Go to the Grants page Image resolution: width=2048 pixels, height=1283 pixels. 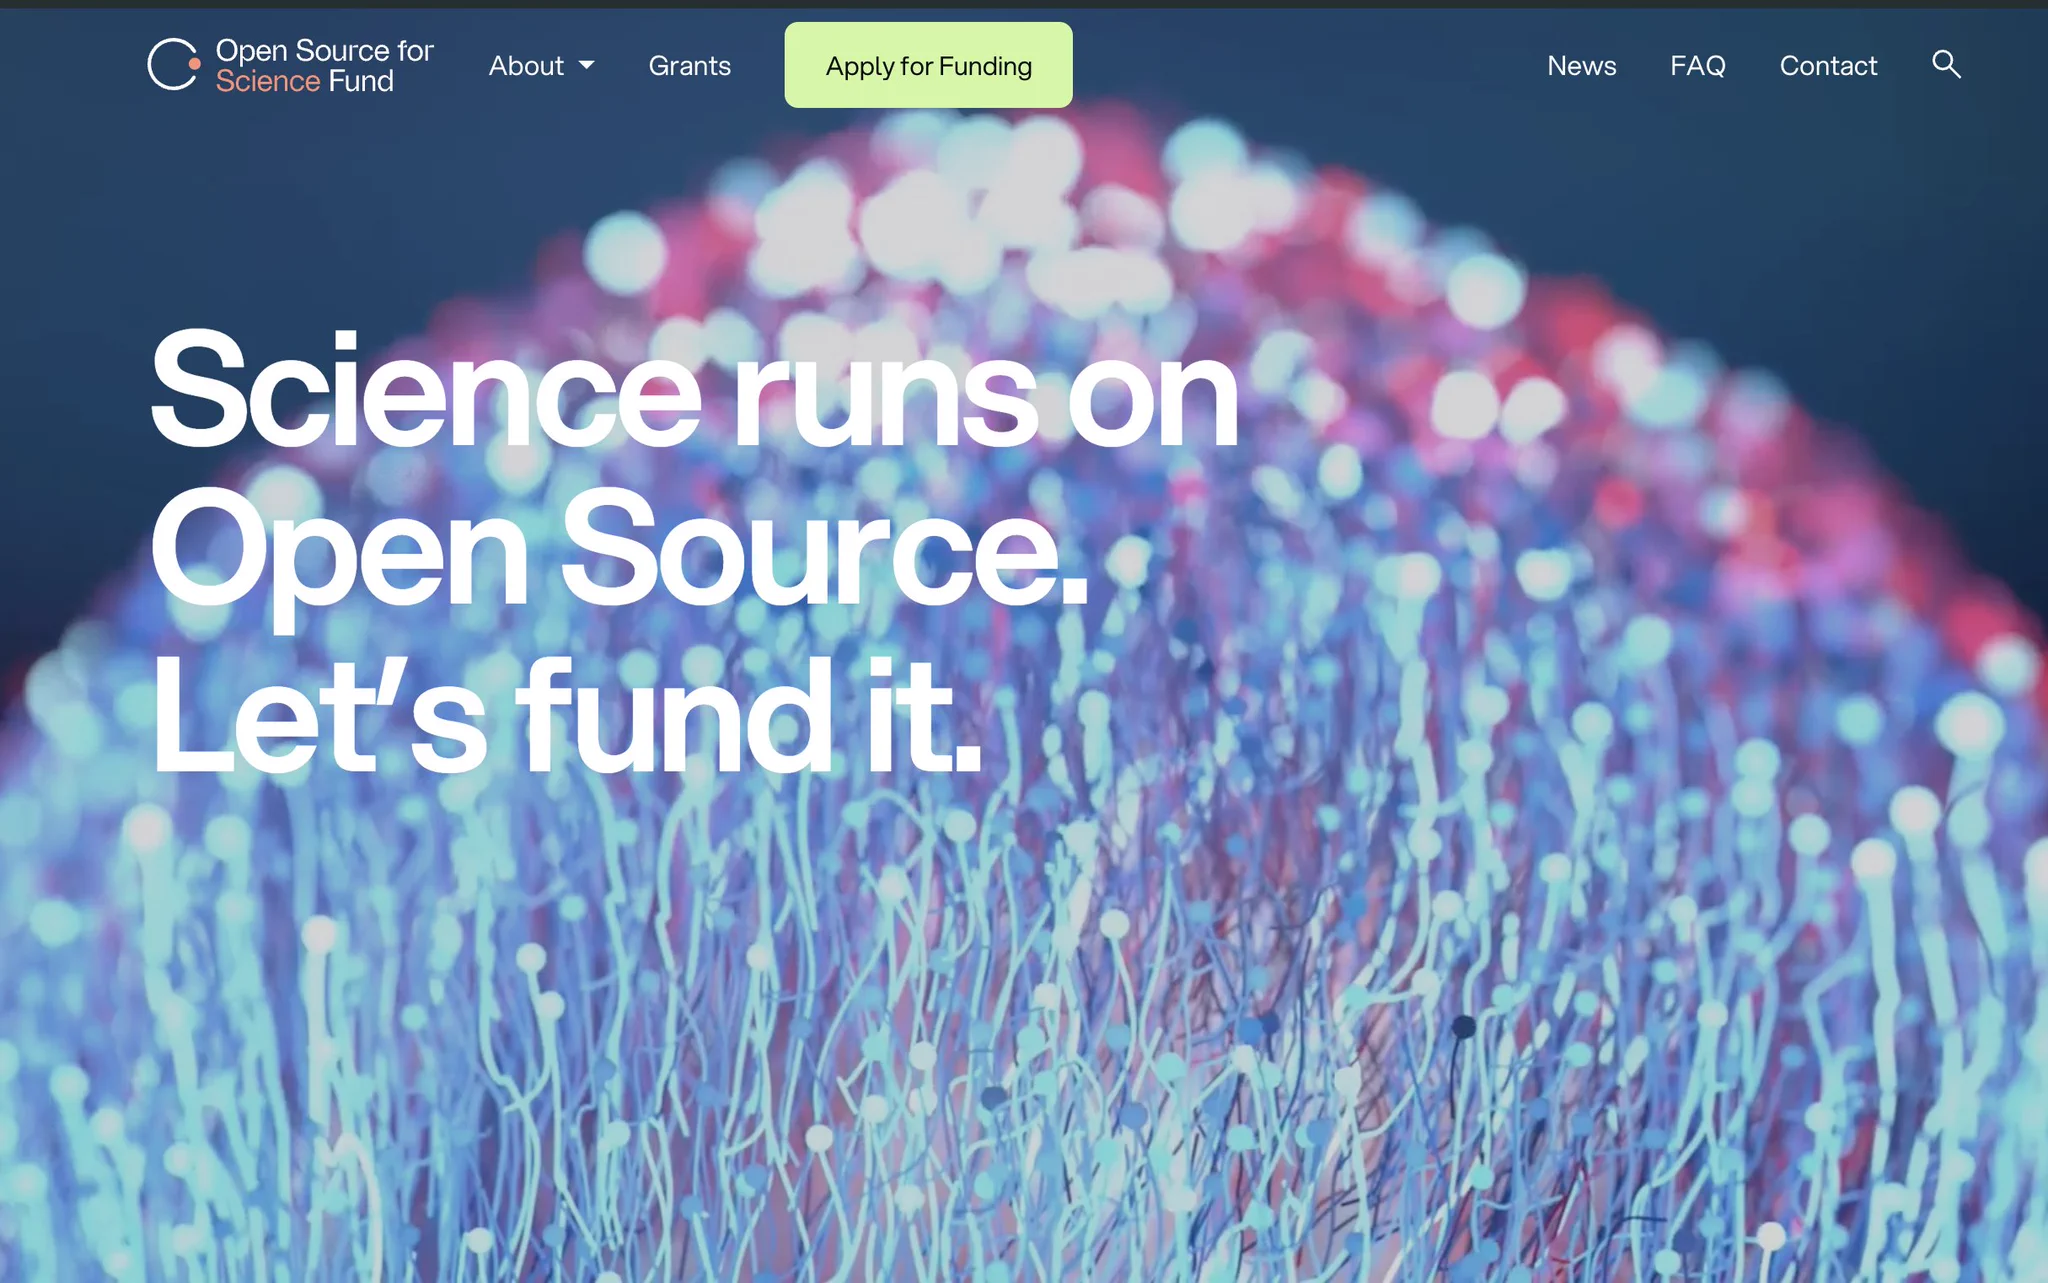pyautogui.click(x=689, y=65)
